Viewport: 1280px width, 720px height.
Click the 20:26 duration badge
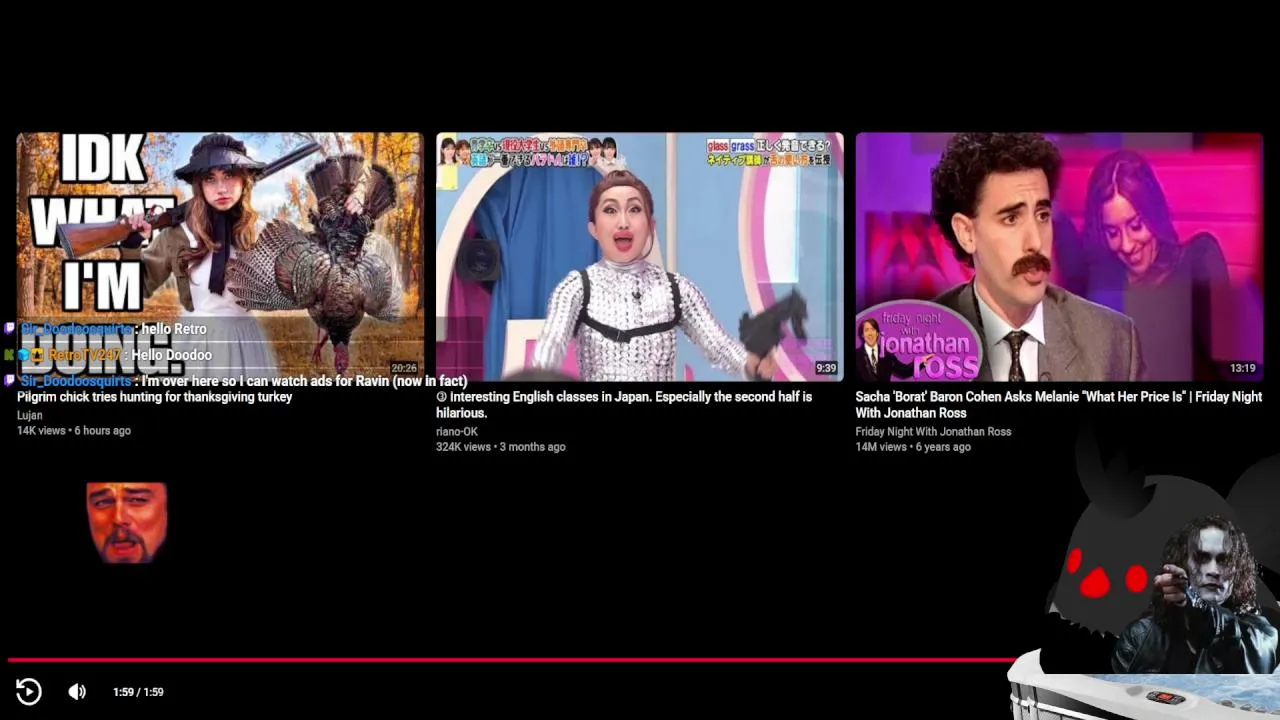(404, 369)
